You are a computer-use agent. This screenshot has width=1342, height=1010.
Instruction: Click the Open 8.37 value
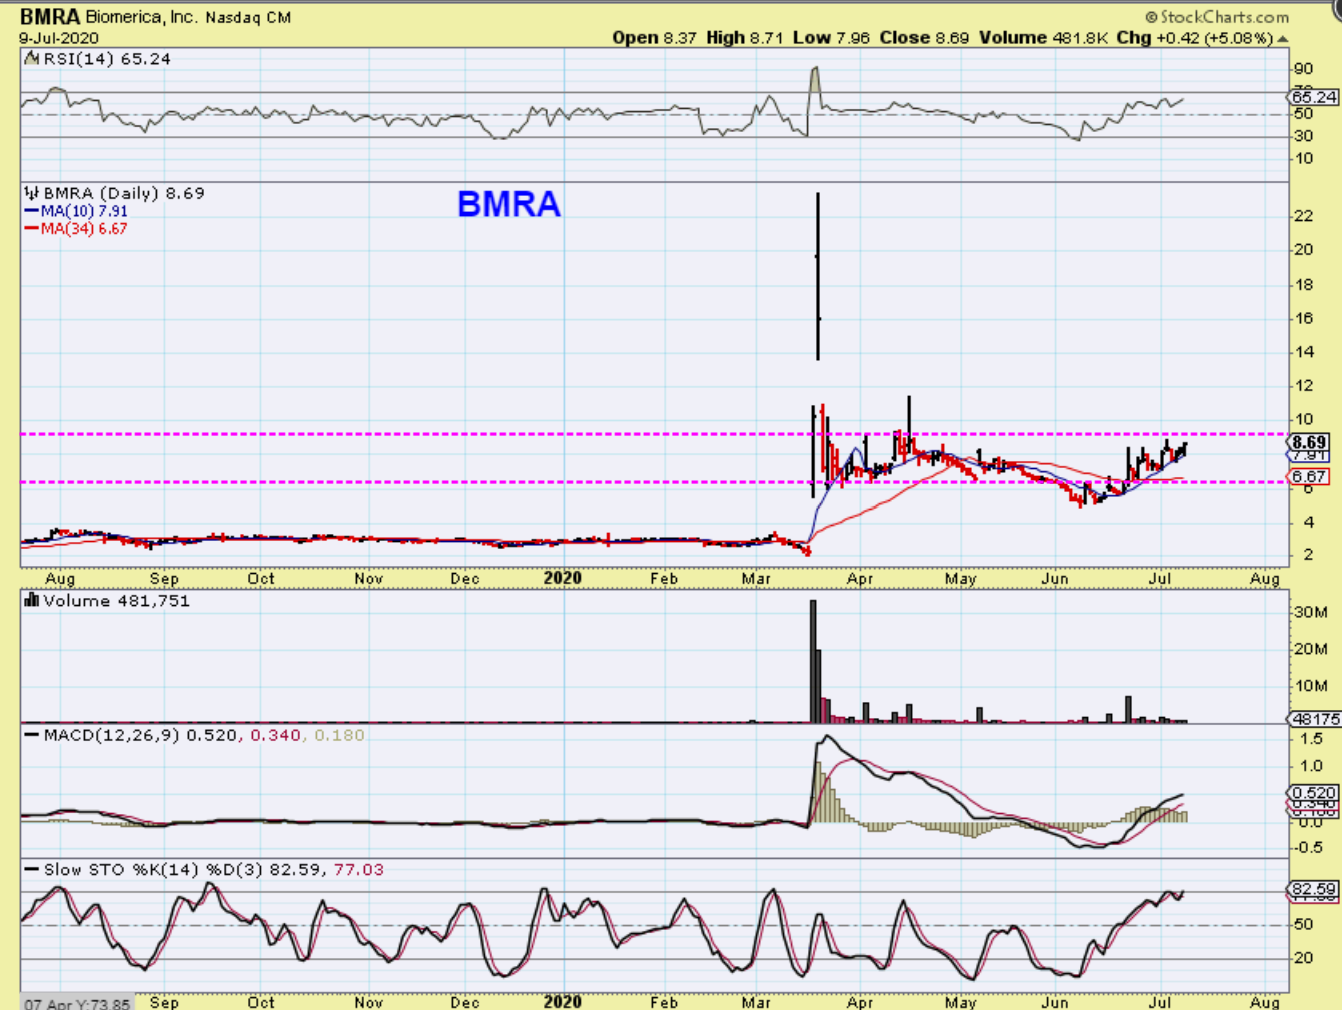(x=654, y=38)
